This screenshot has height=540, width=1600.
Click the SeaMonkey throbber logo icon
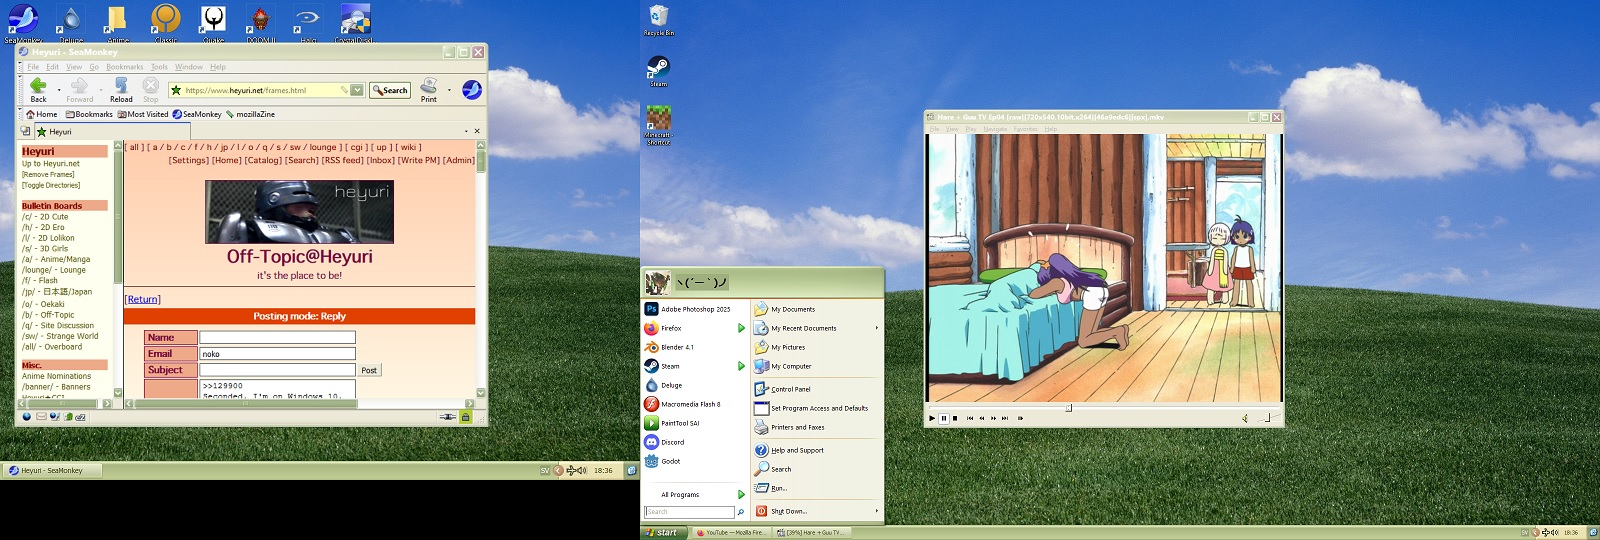472,90
